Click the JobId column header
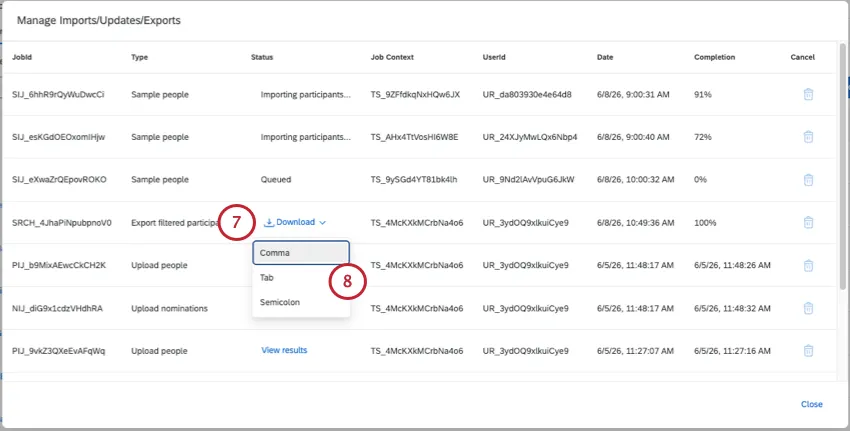 (22, 57)
